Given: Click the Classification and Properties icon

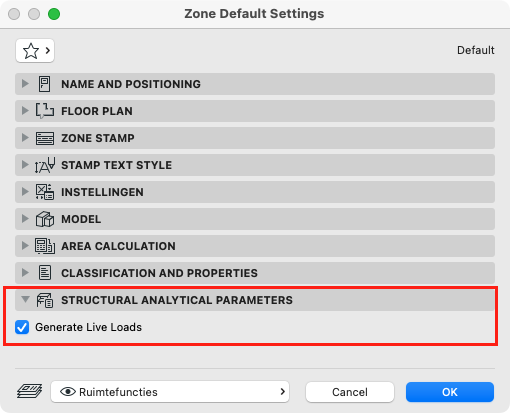Looking at the screenshot, I should [x=45, y=273].
